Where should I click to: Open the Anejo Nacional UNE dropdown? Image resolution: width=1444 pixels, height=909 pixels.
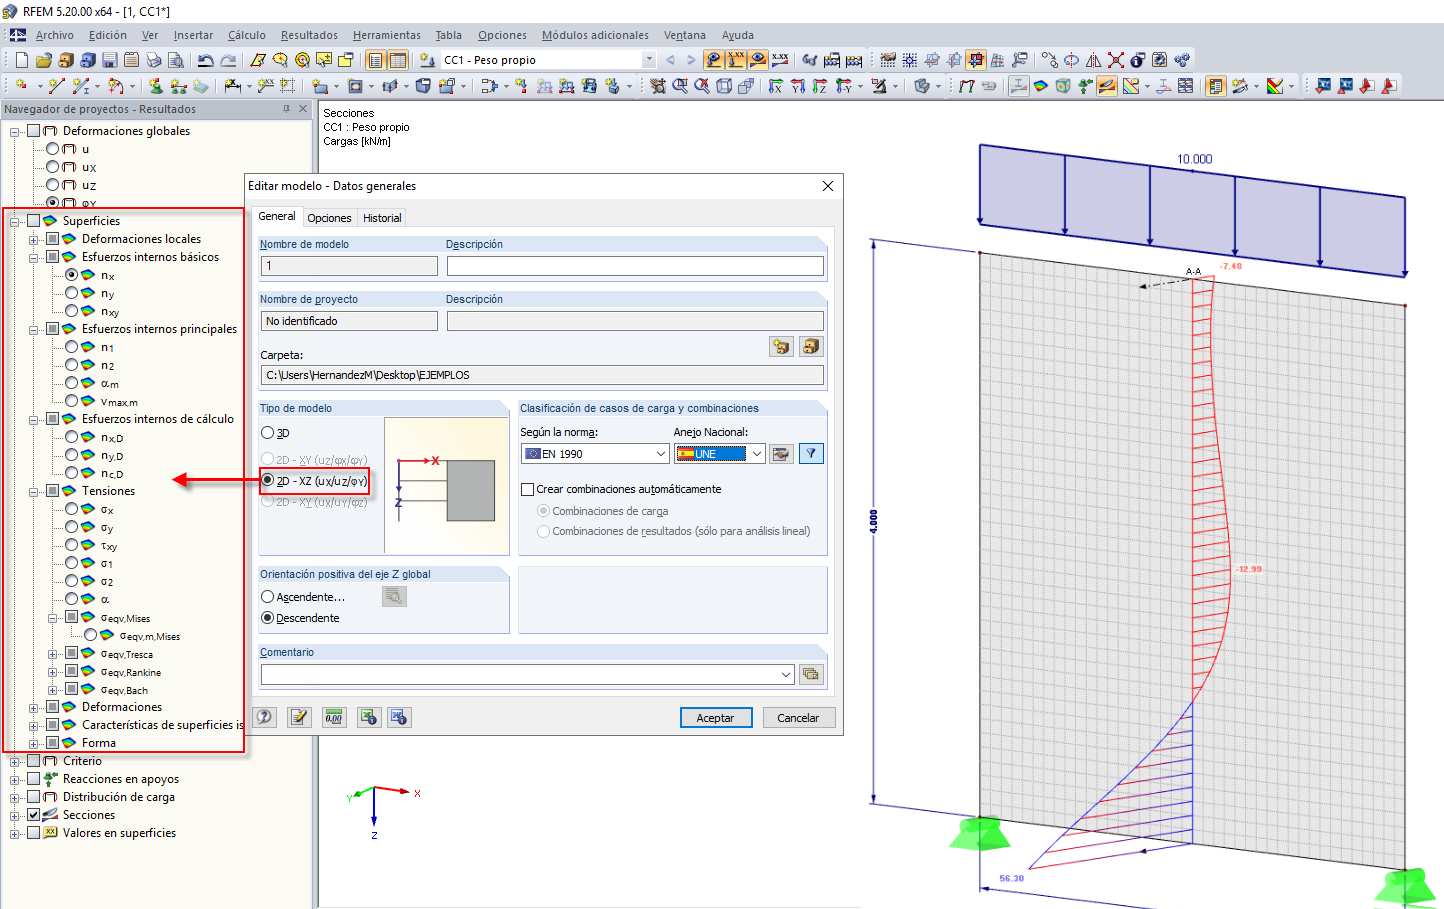(757, 454)
